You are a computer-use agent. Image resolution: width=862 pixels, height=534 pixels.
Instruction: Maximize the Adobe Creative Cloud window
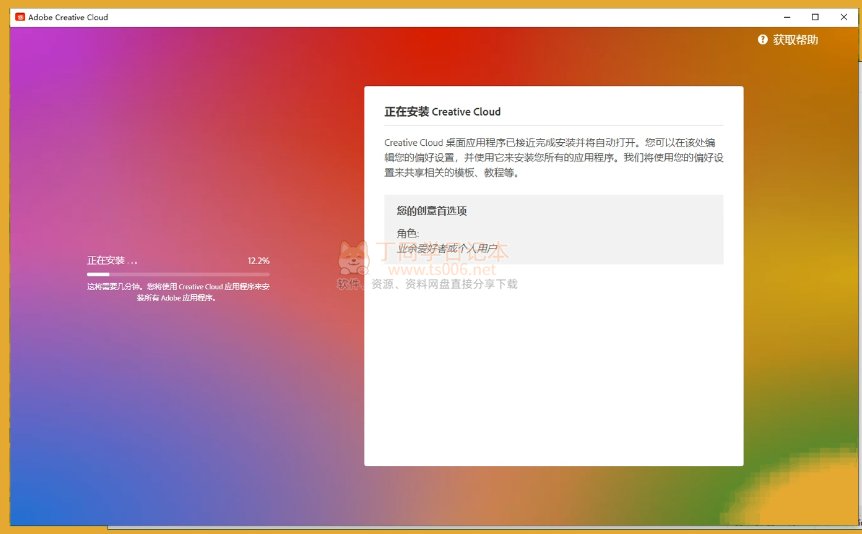click(x=815, y=17)
